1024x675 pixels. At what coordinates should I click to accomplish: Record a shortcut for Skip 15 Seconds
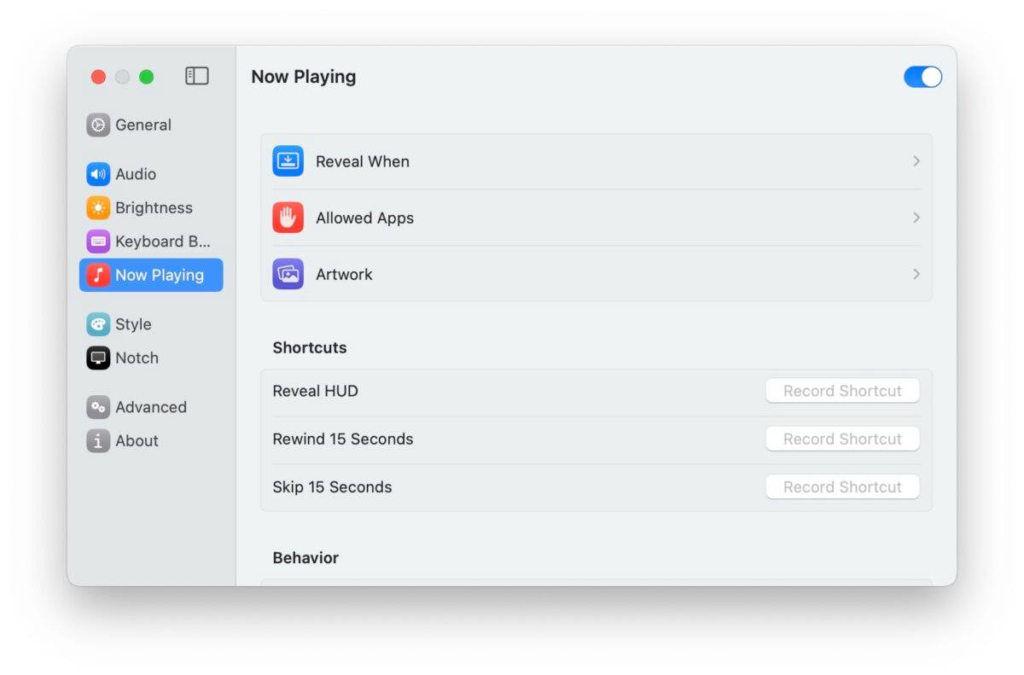coord(842,486)
